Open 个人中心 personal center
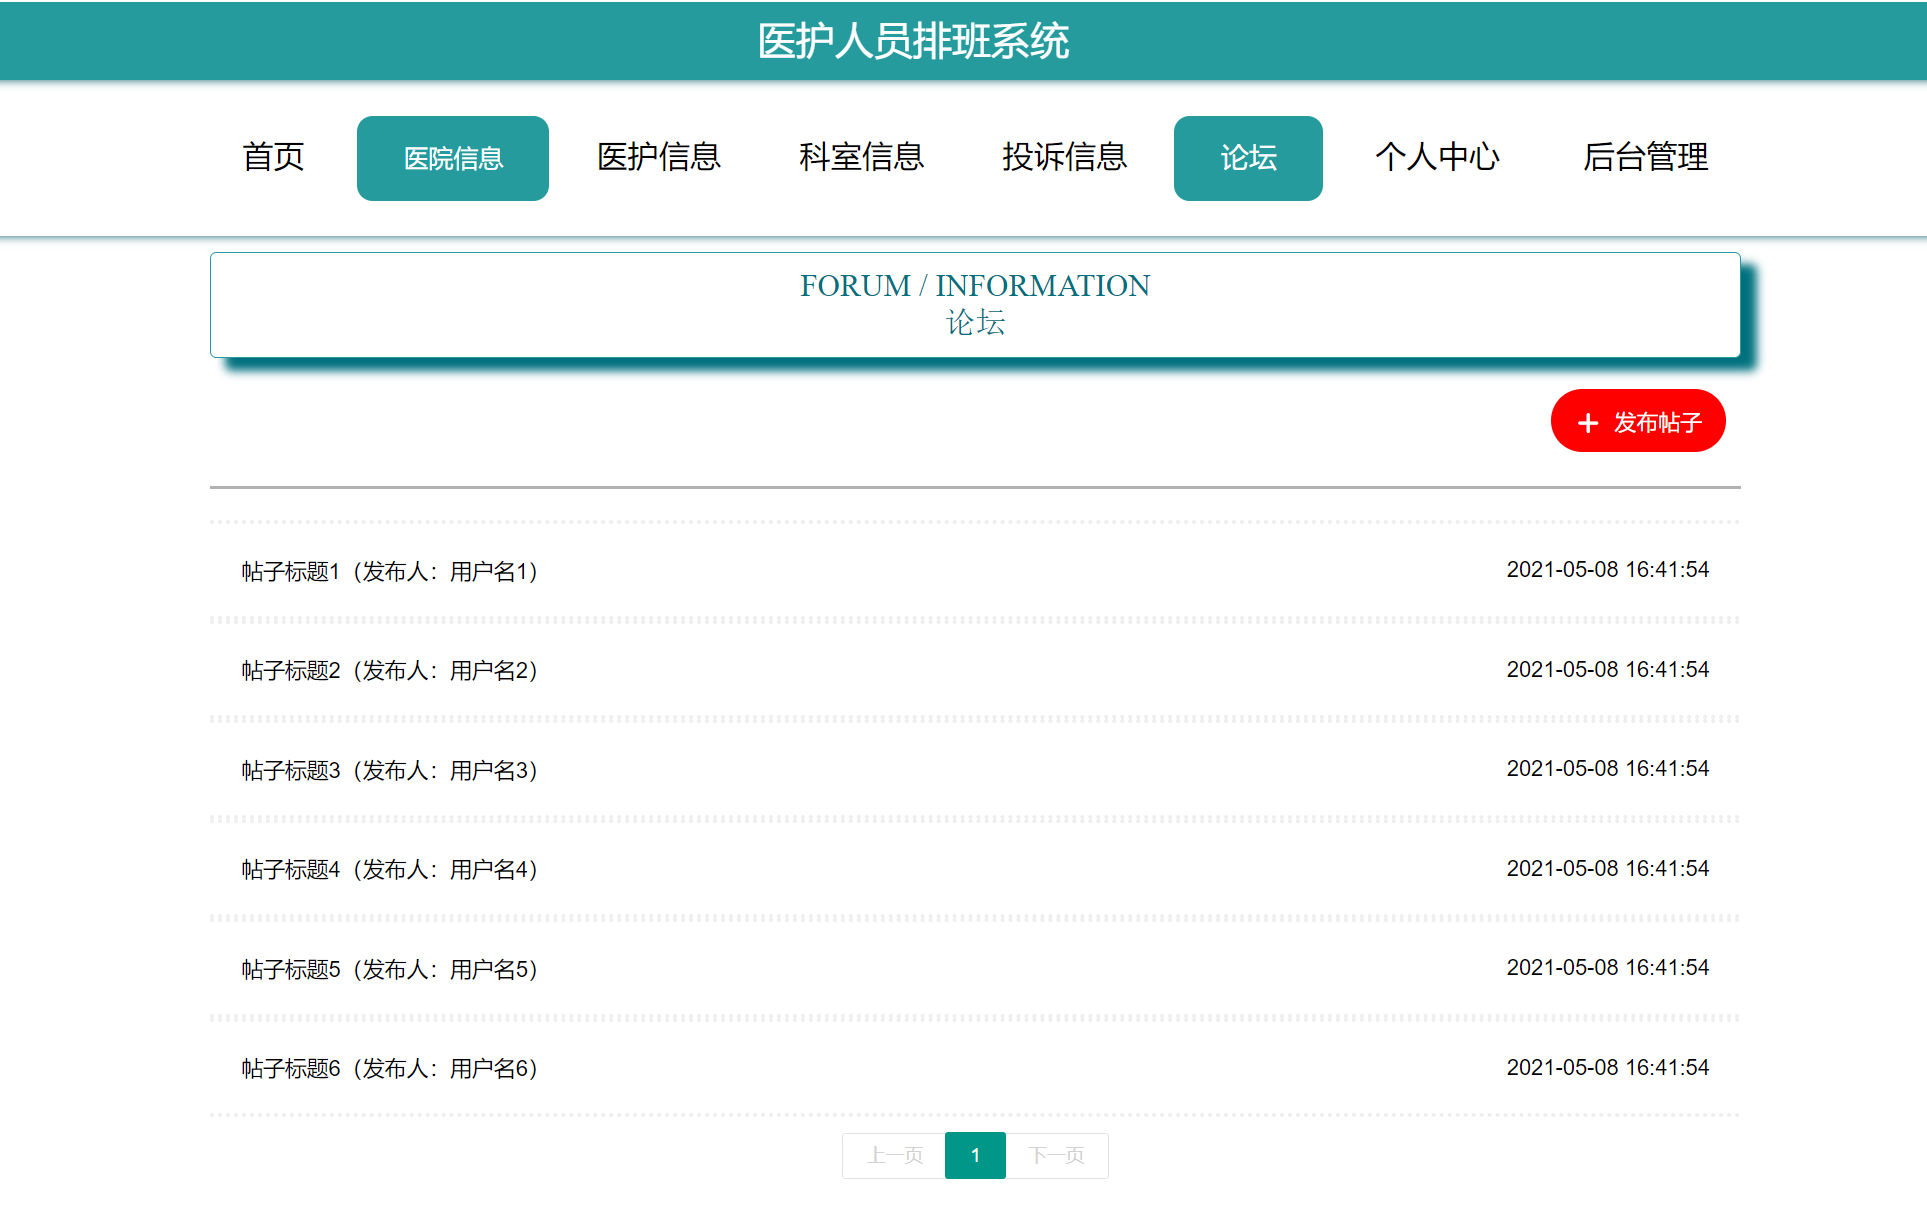Image resolution: width=1927 pixels, height=1208 pixels. tap(1436, 157)
